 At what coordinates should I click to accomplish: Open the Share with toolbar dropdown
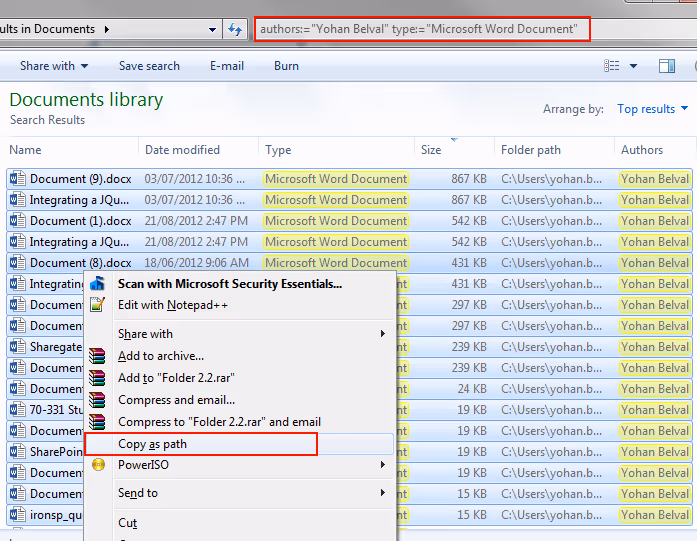(54, 66)
